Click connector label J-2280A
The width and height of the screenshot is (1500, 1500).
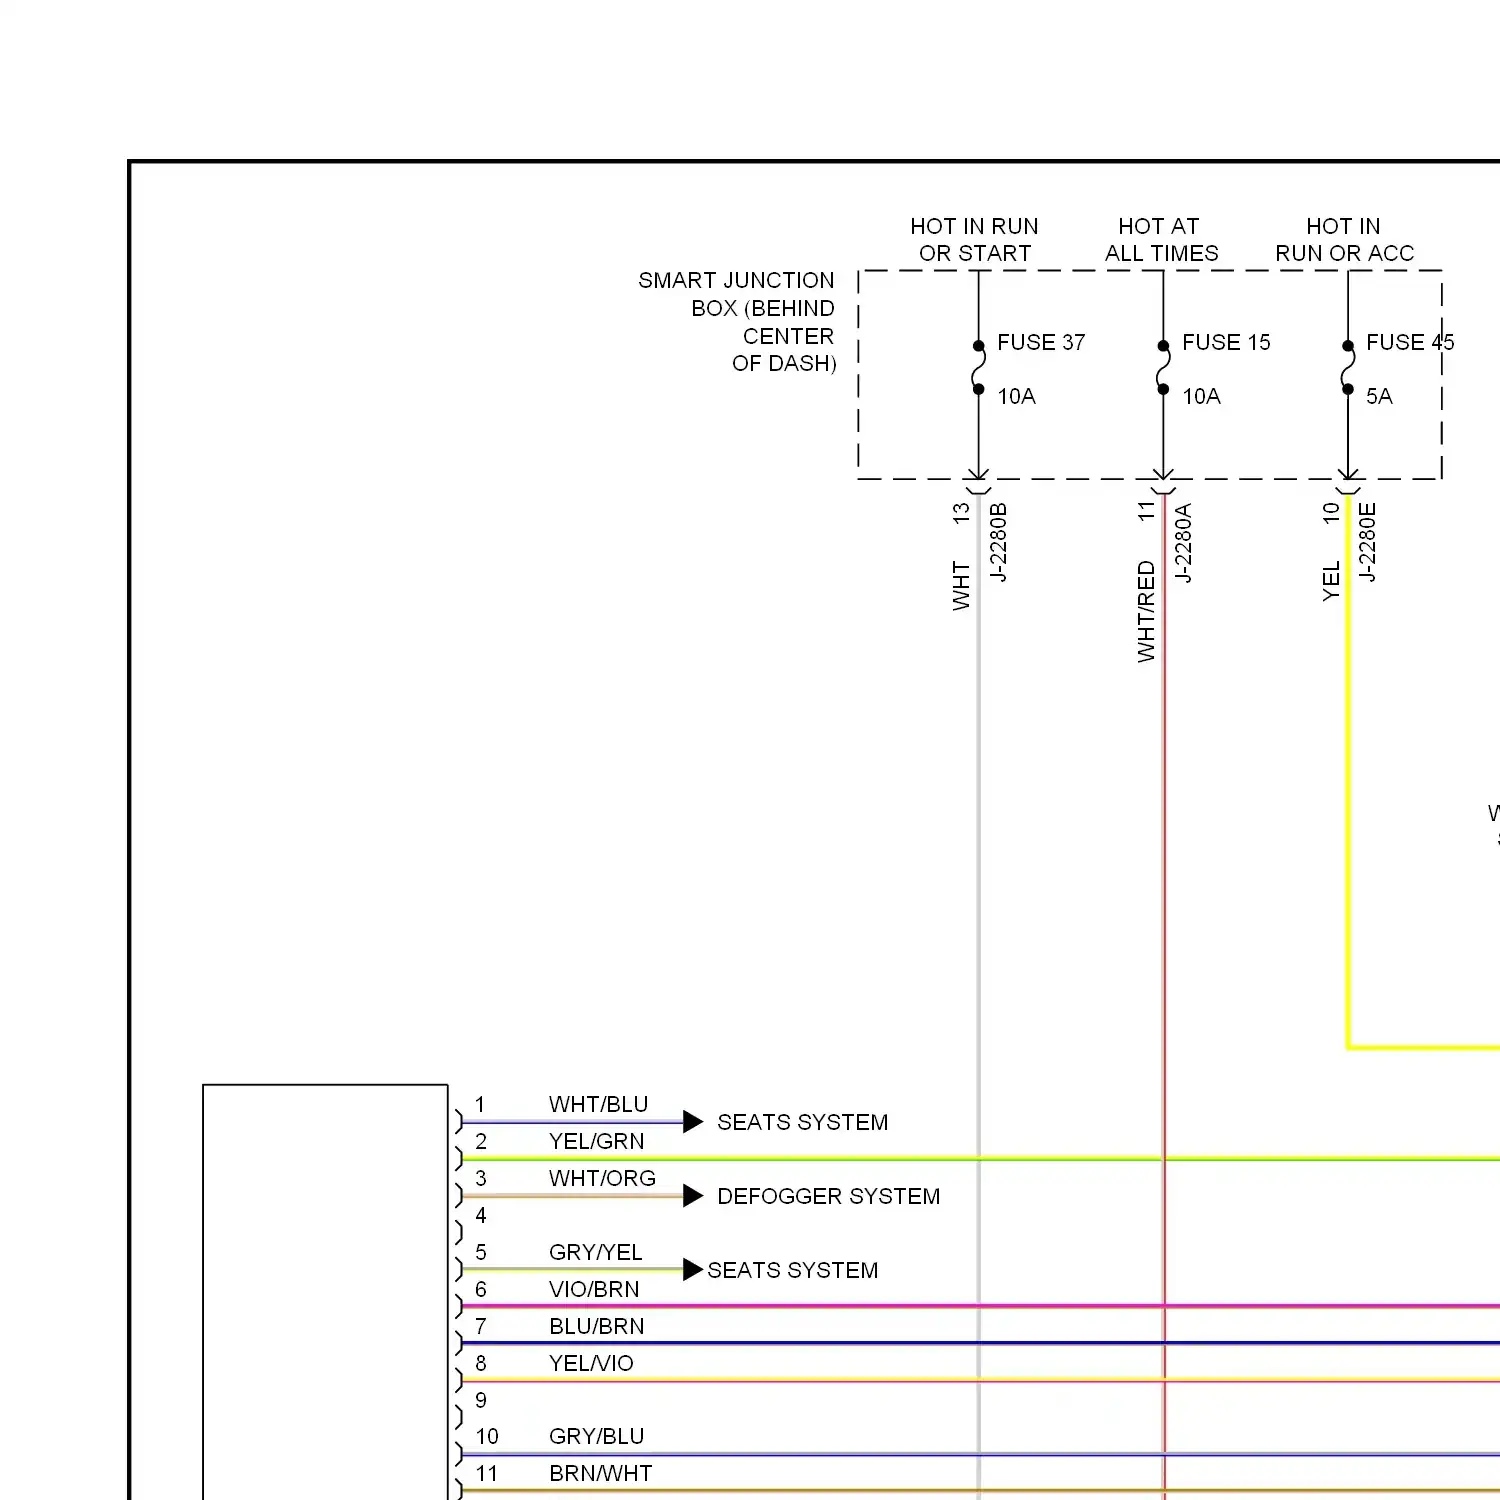[x=1183, y=542]
